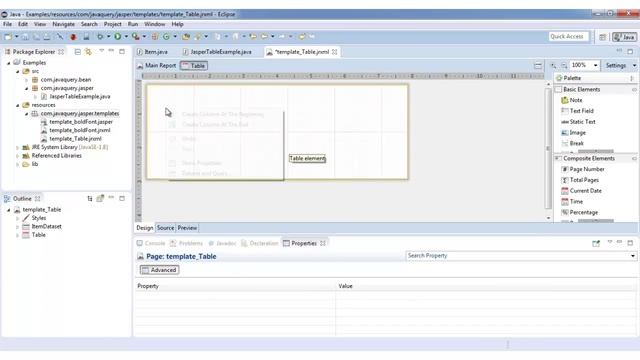Select the Static Text palette element
The image size is (640, 360).
(578, 122)
